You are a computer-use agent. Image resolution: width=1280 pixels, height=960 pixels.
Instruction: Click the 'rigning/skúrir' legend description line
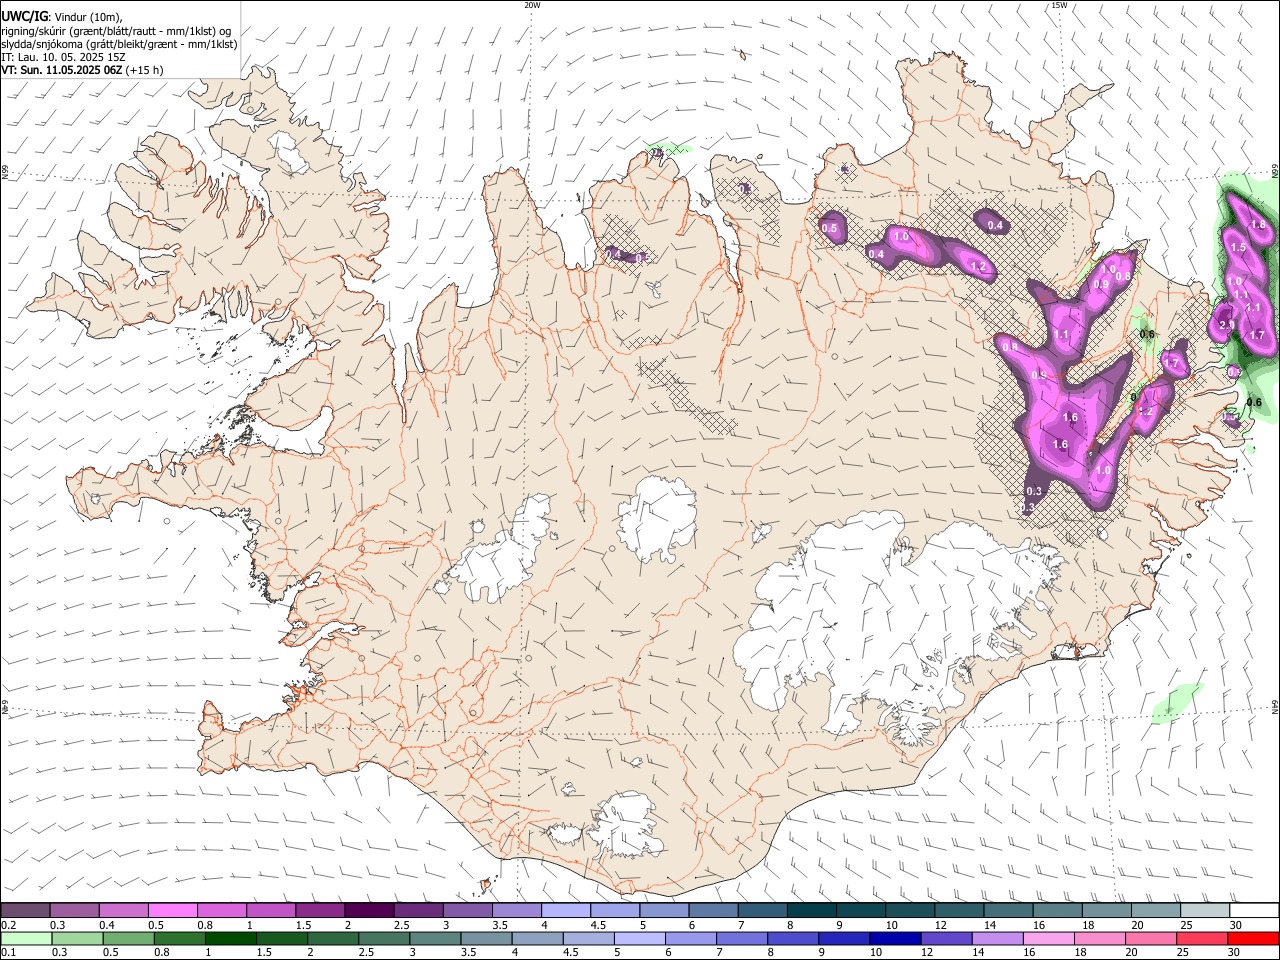(116, 30)
